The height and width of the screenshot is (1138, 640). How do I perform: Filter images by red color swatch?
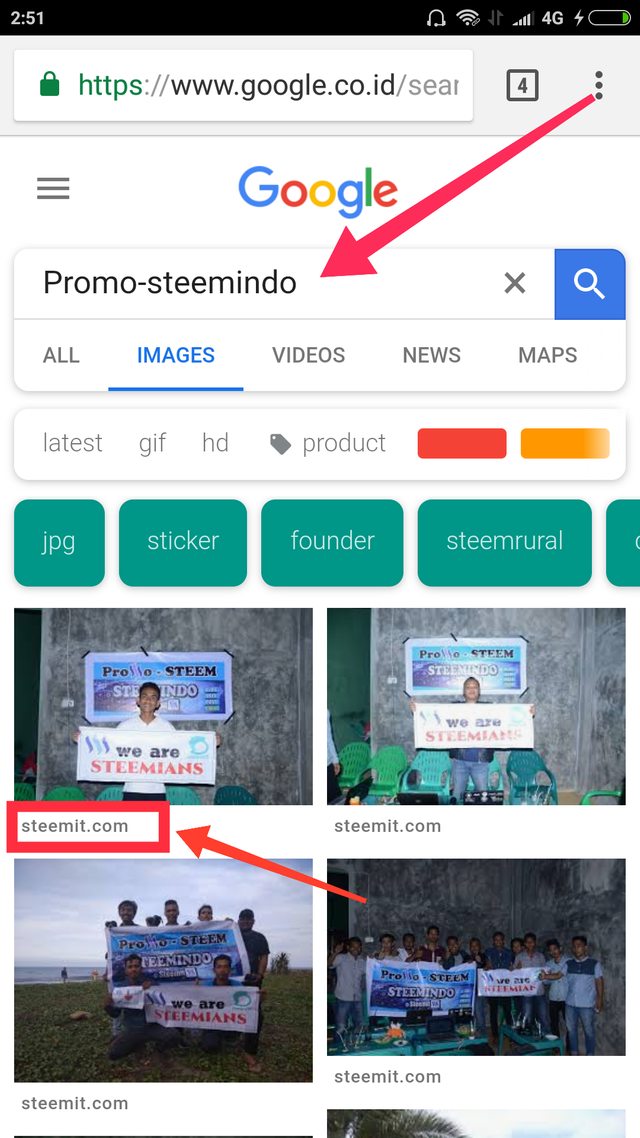tap(462, 443)
